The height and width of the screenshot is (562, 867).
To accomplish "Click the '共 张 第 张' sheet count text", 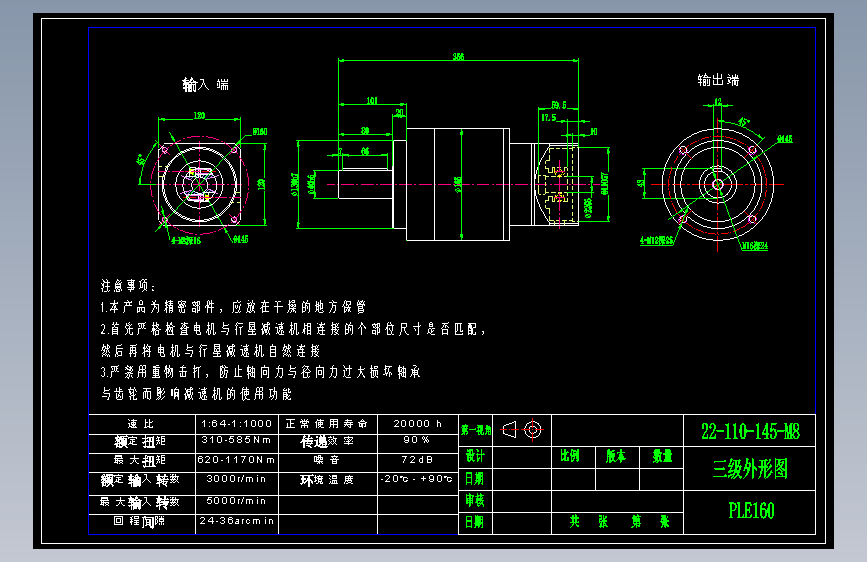I will tap(619, 521).
